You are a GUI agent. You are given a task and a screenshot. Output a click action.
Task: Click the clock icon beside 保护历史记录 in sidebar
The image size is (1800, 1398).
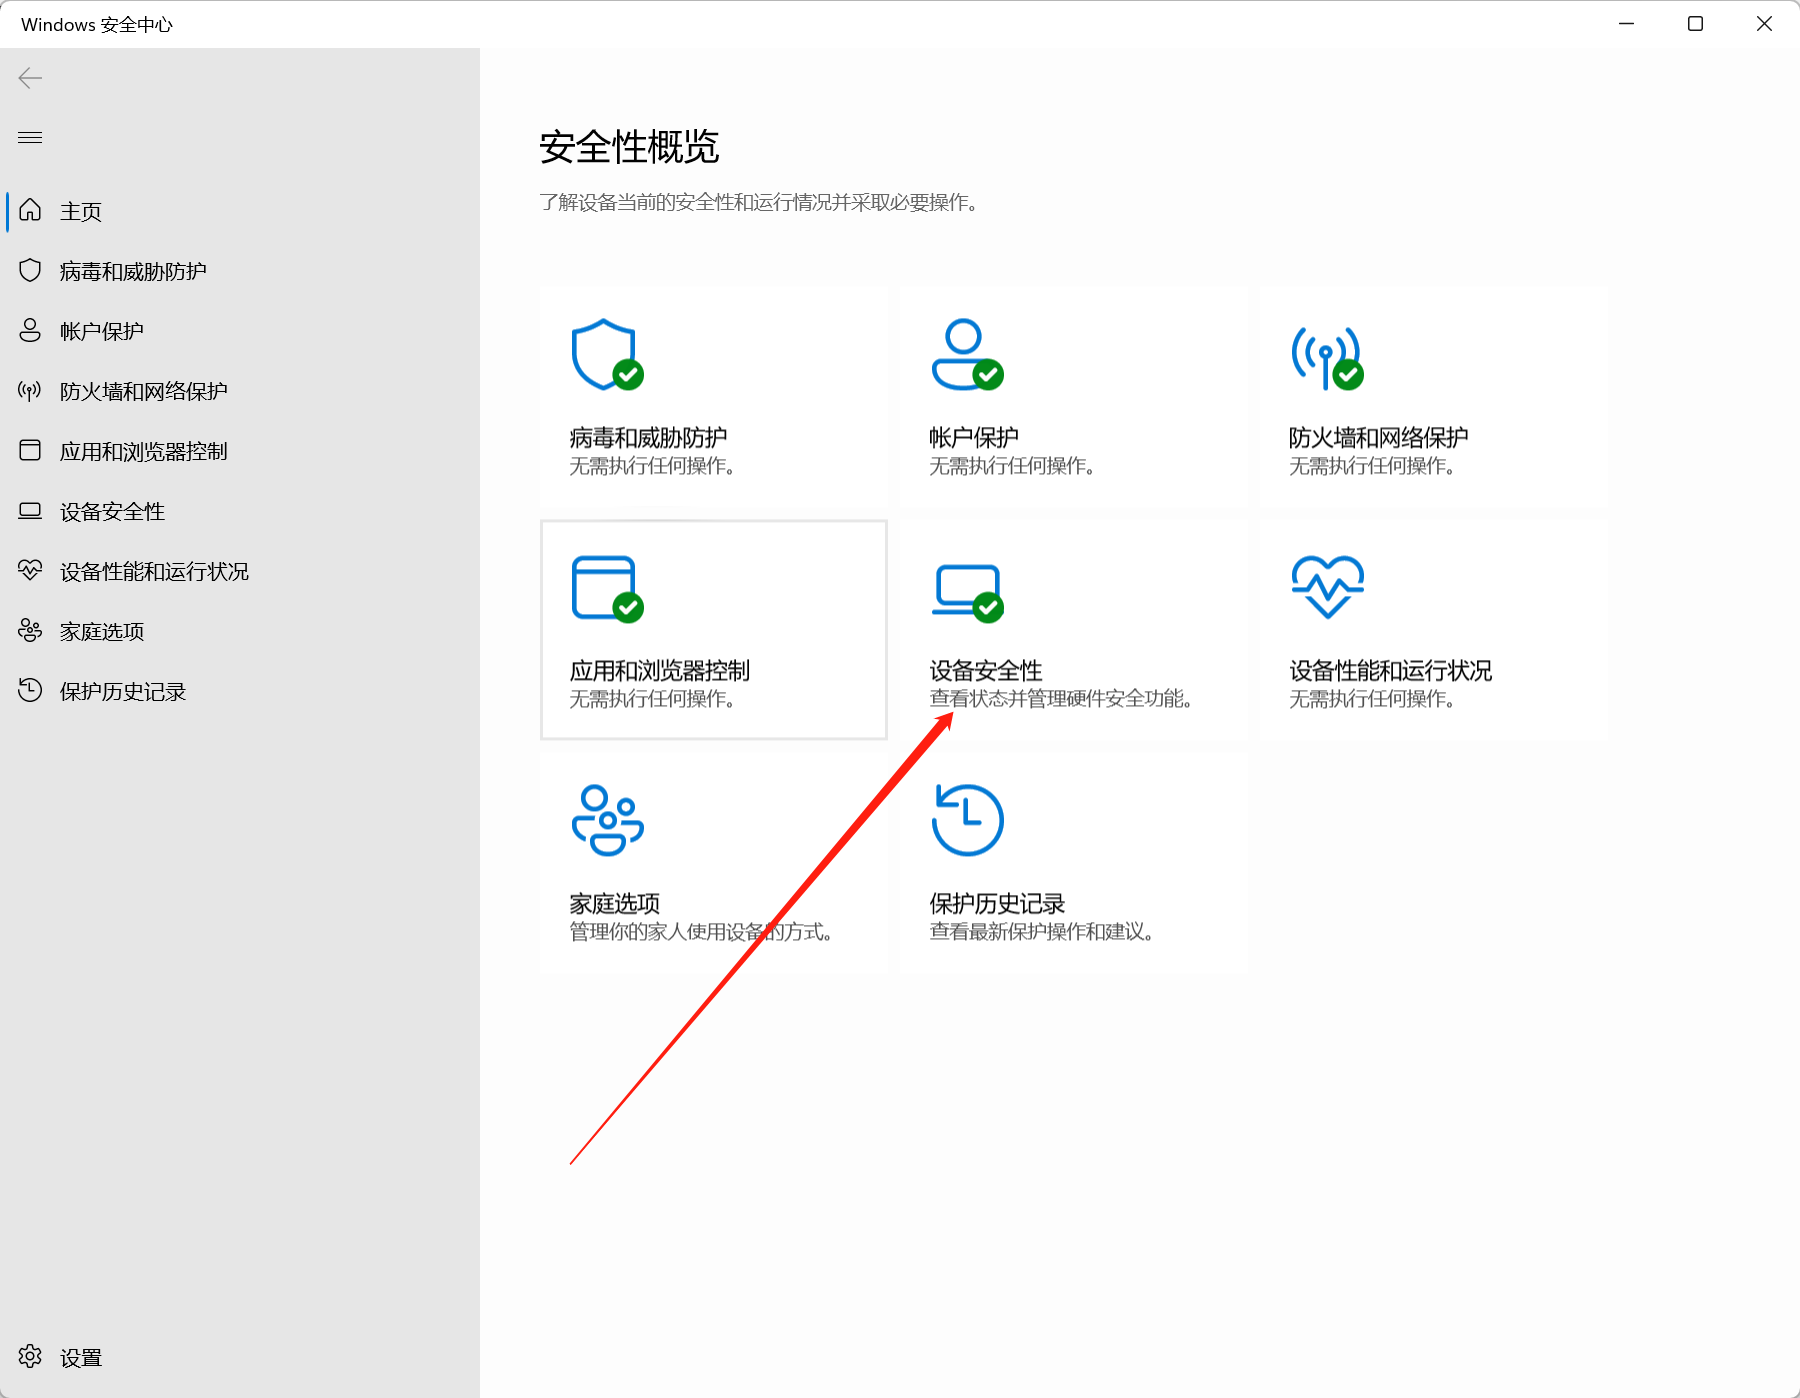[30, 690]
